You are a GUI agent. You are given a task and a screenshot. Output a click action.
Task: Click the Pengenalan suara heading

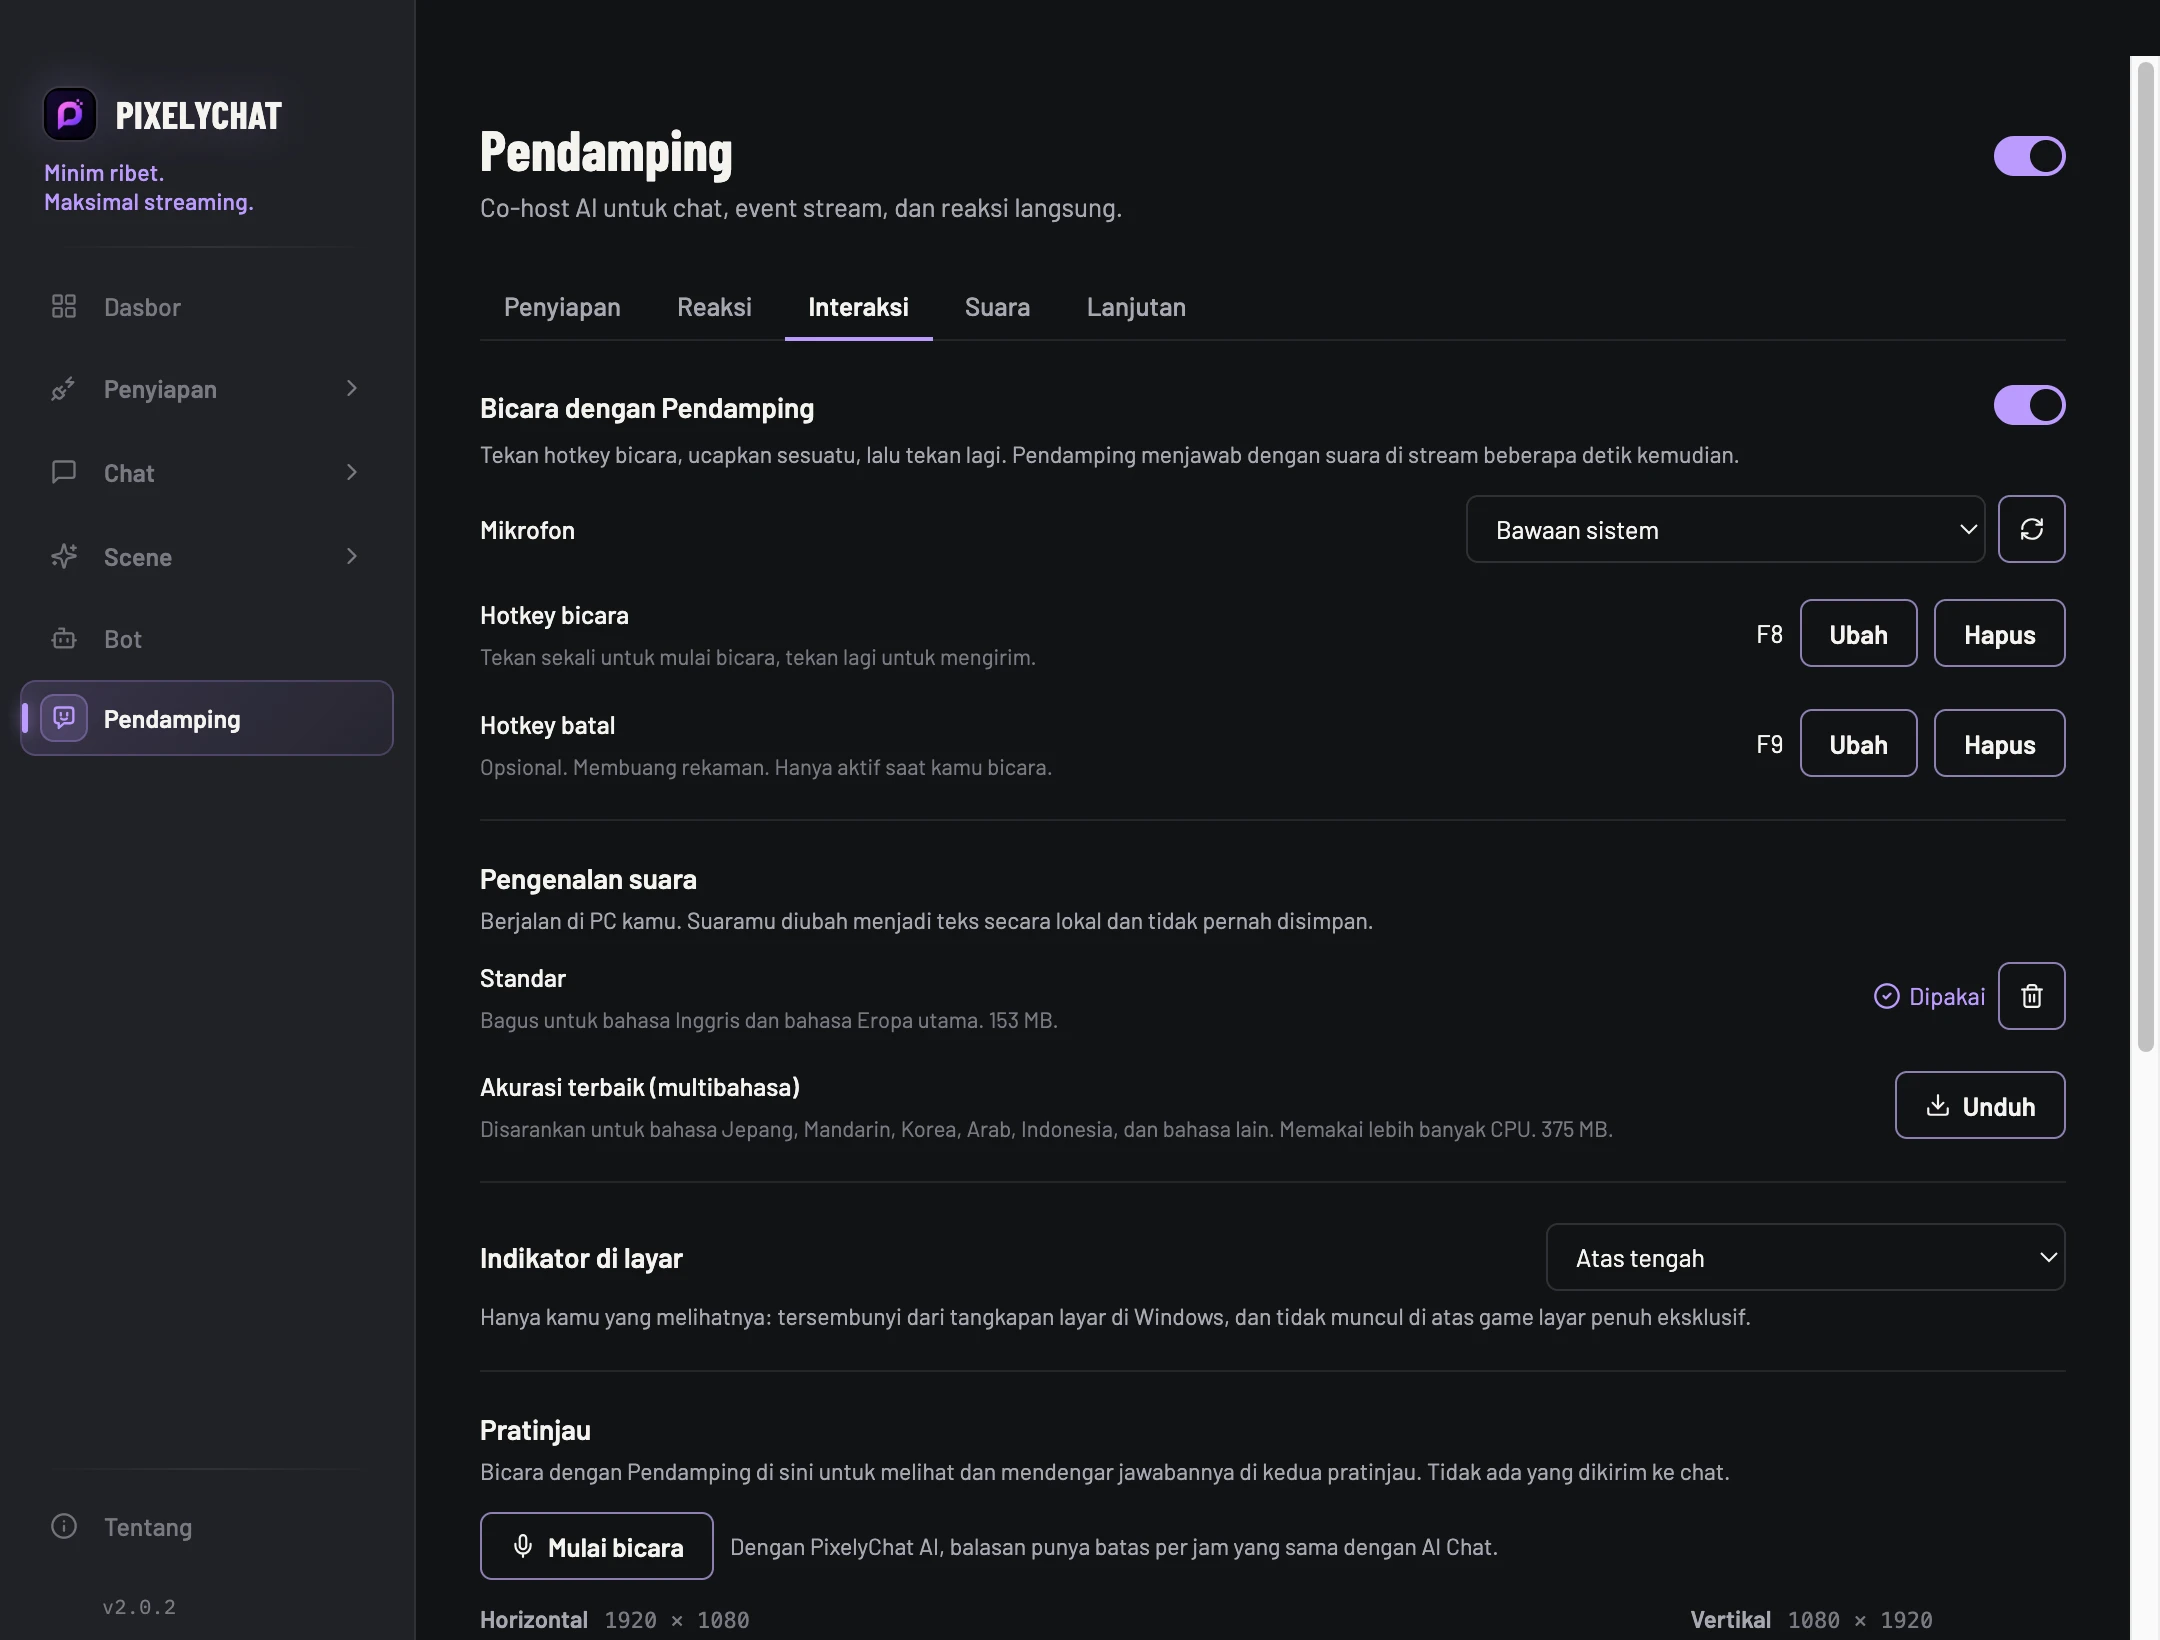coord(588,879)
